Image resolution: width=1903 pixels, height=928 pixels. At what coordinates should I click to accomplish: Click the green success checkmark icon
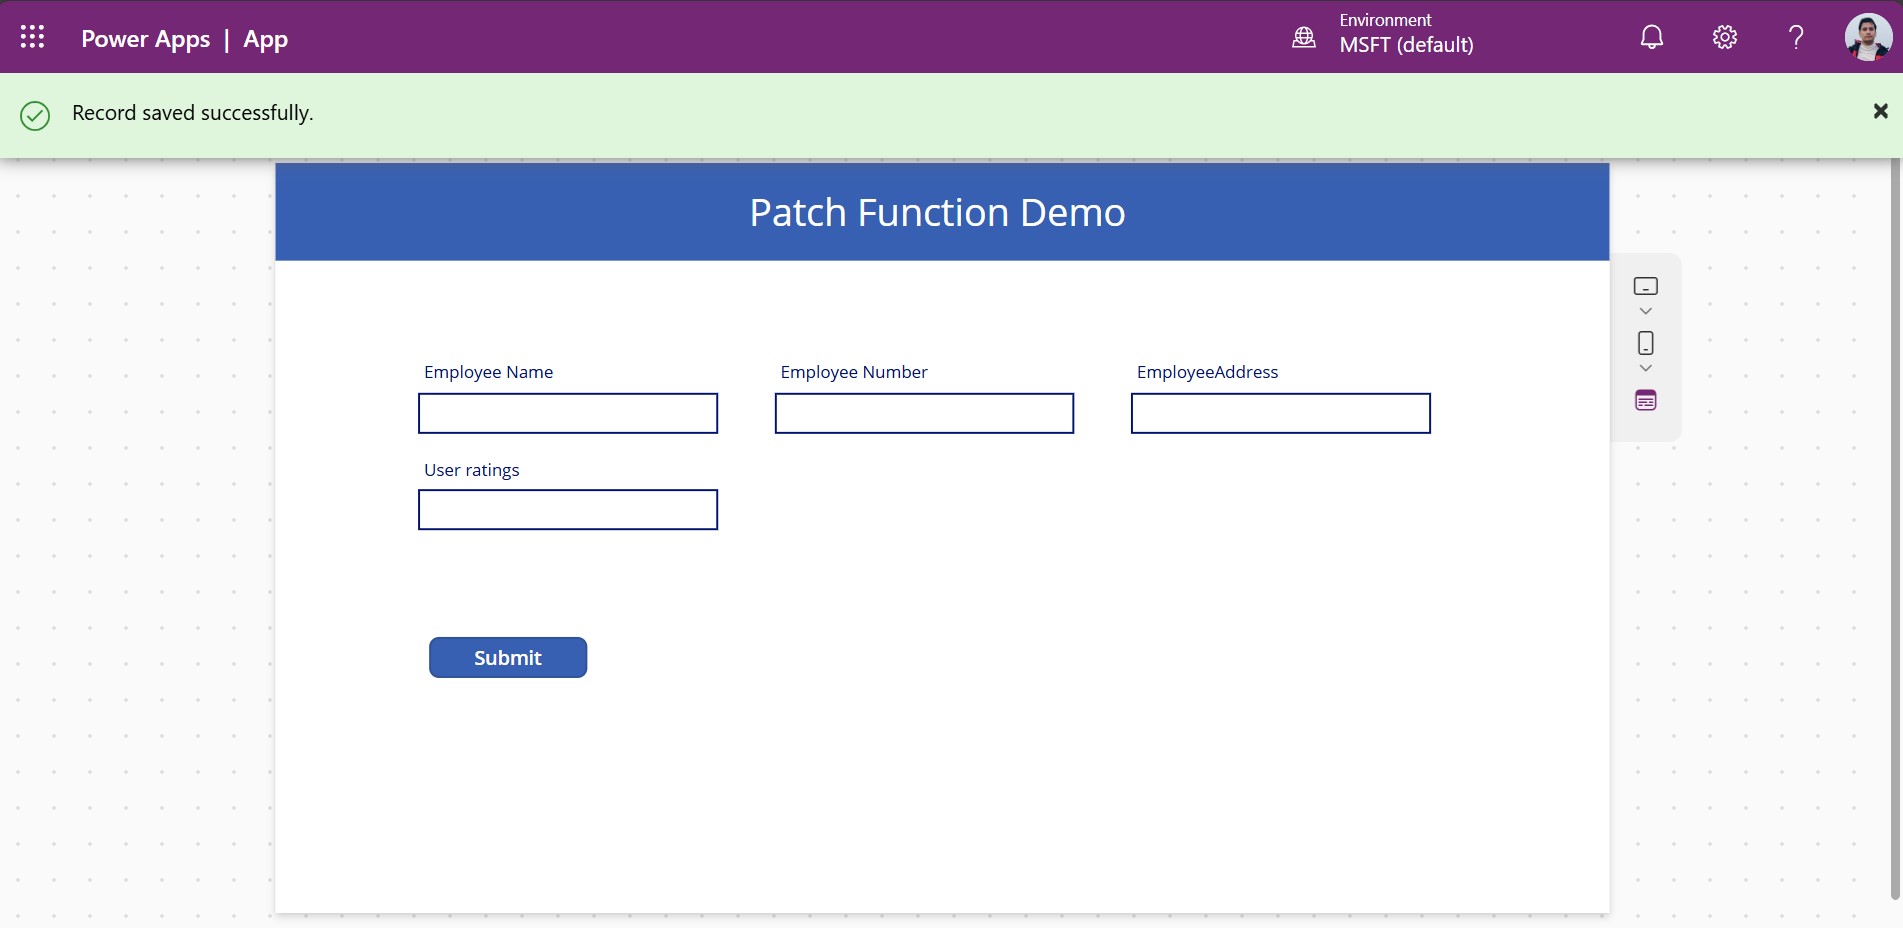tap(35, 116)
